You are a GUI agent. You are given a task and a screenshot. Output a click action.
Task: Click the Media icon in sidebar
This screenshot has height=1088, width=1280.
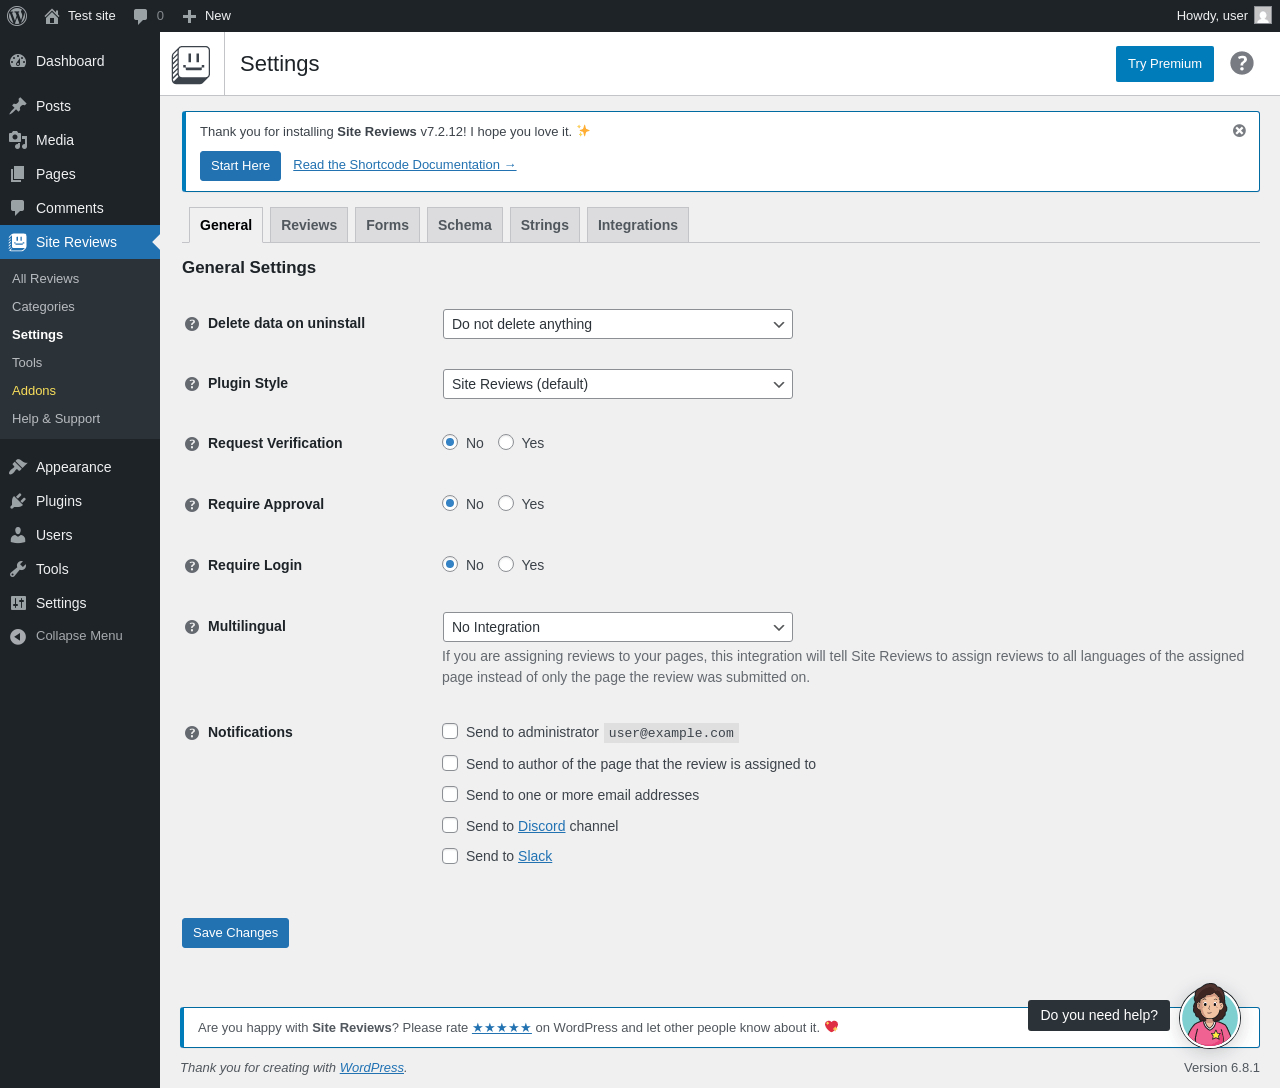18,140
